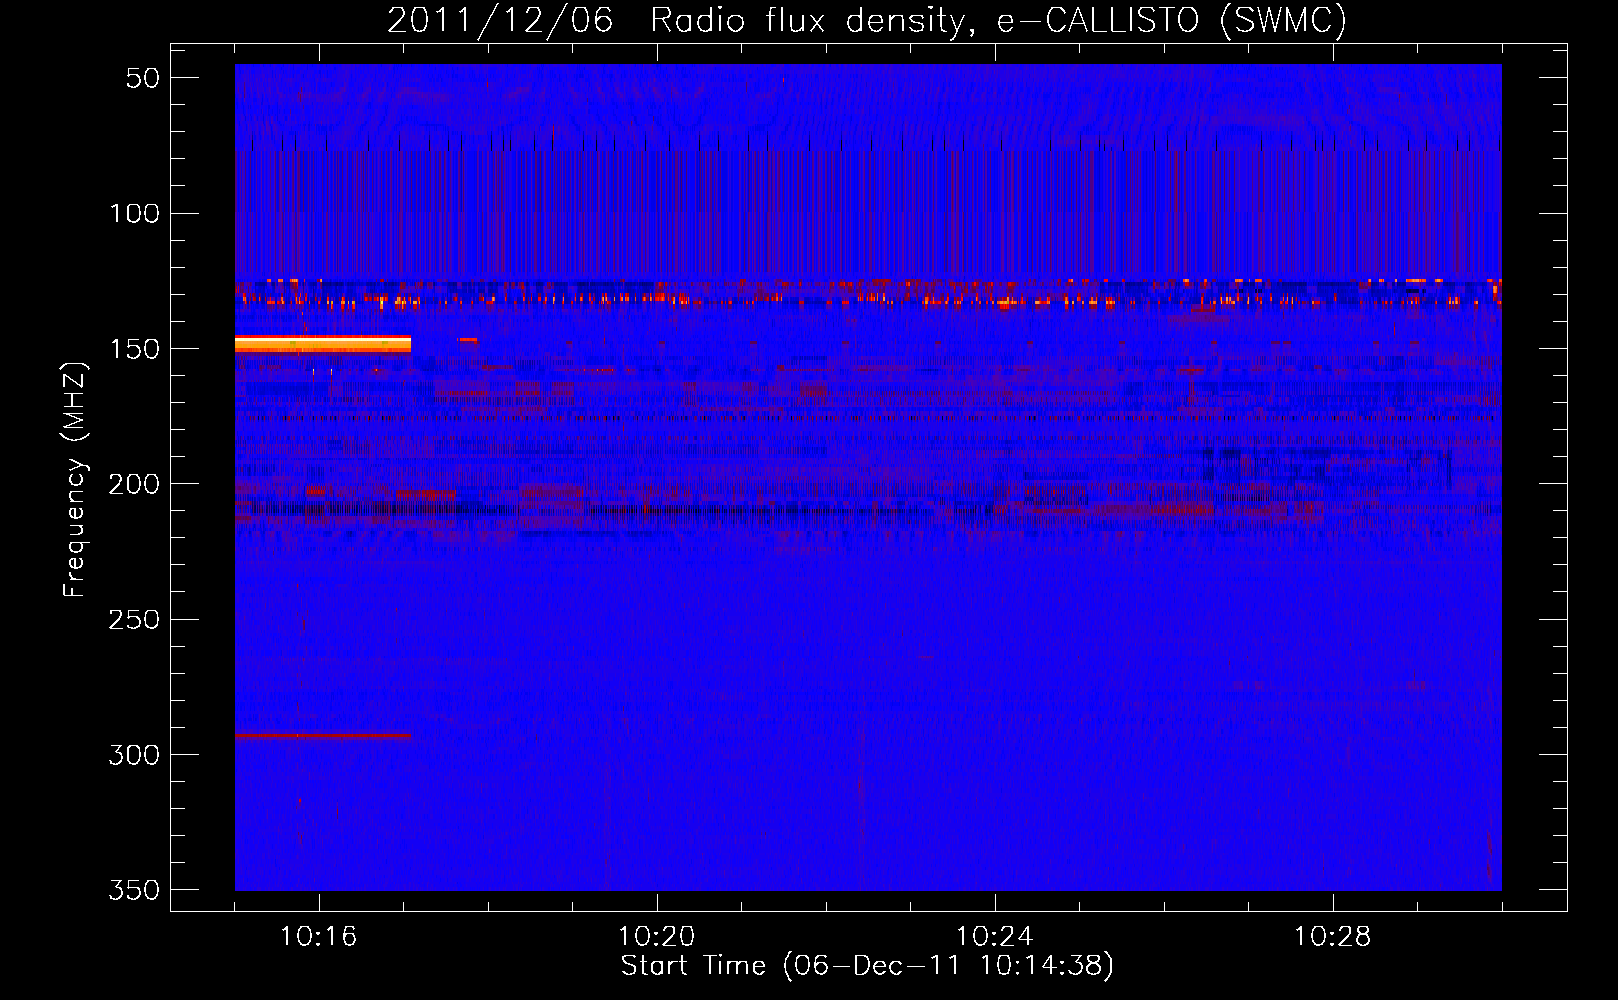Screen dimensions: 1618x1000
Task: Select the 50 frequency tick label
Action: point(143,78)
